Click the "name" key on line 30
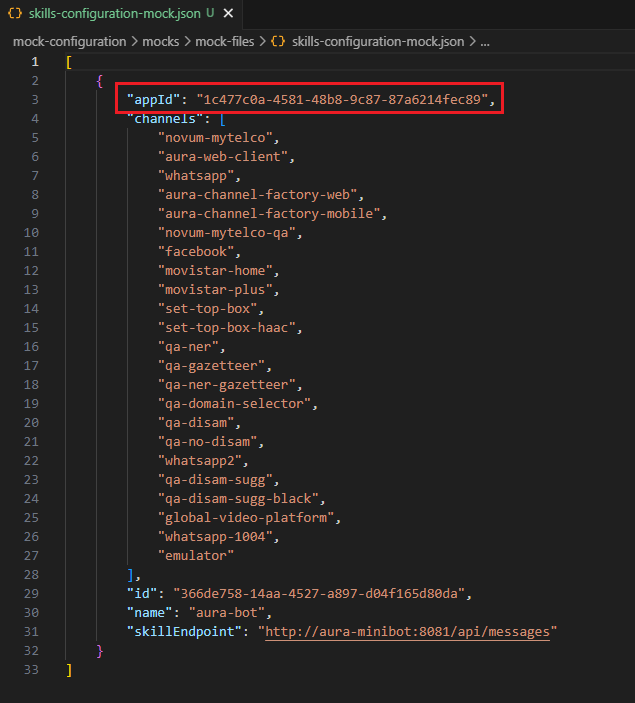The width and height of the screenshot is (635, 703). [x=150, y=613]
